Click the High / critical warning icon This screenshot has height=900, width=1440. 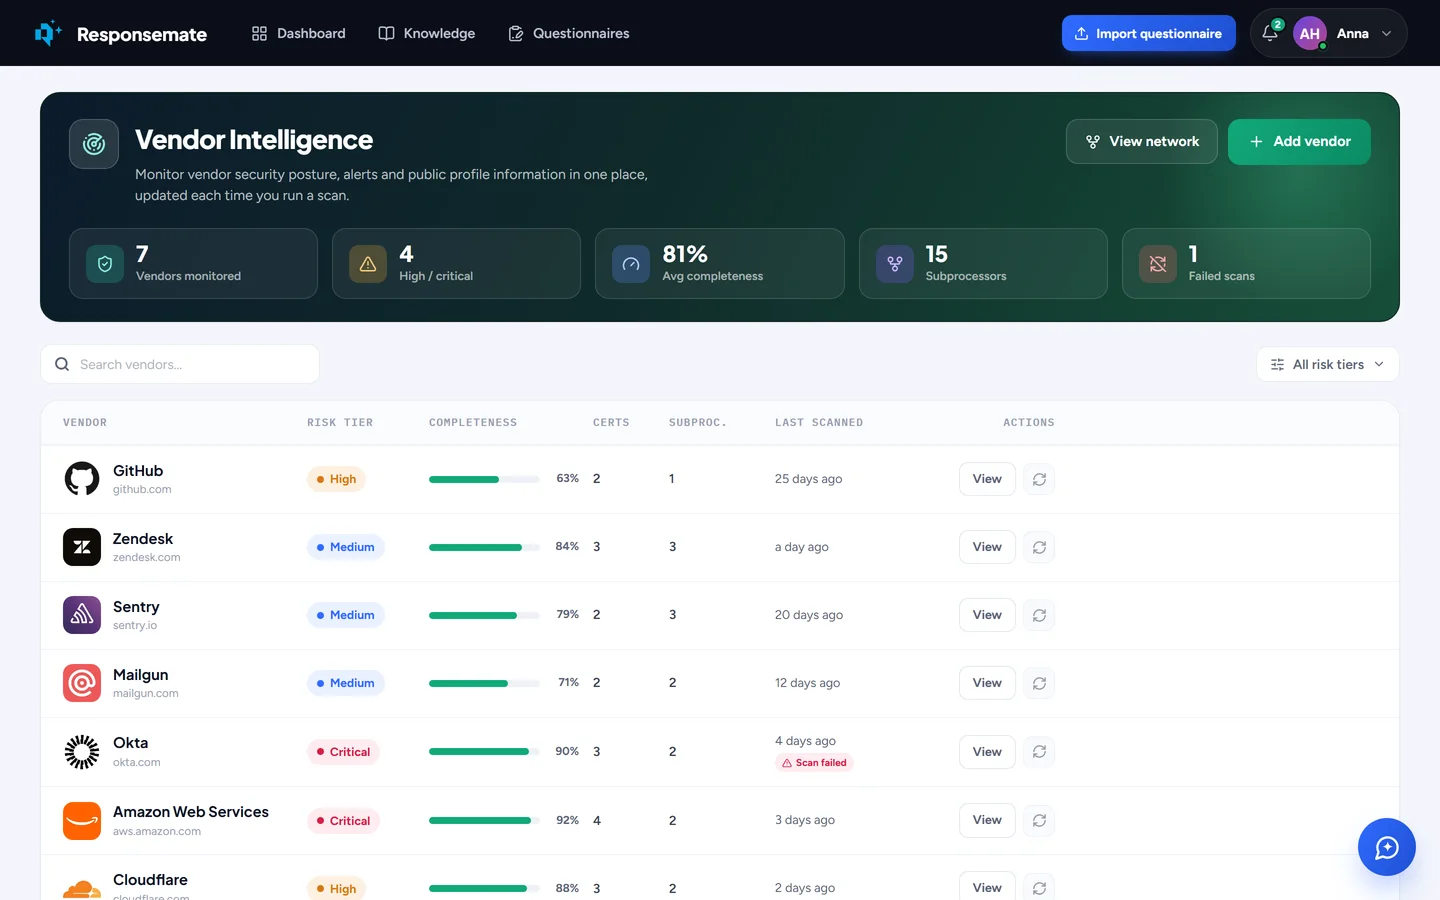368,264
